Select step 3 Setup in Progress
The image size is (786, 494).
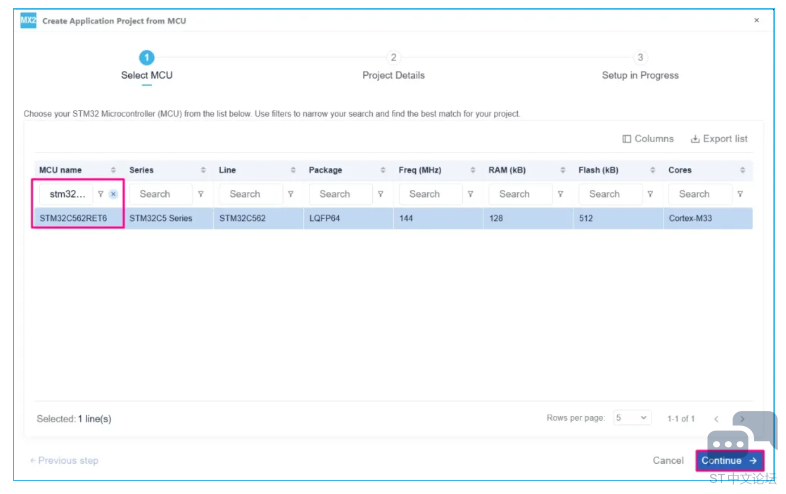pos(640,66)
